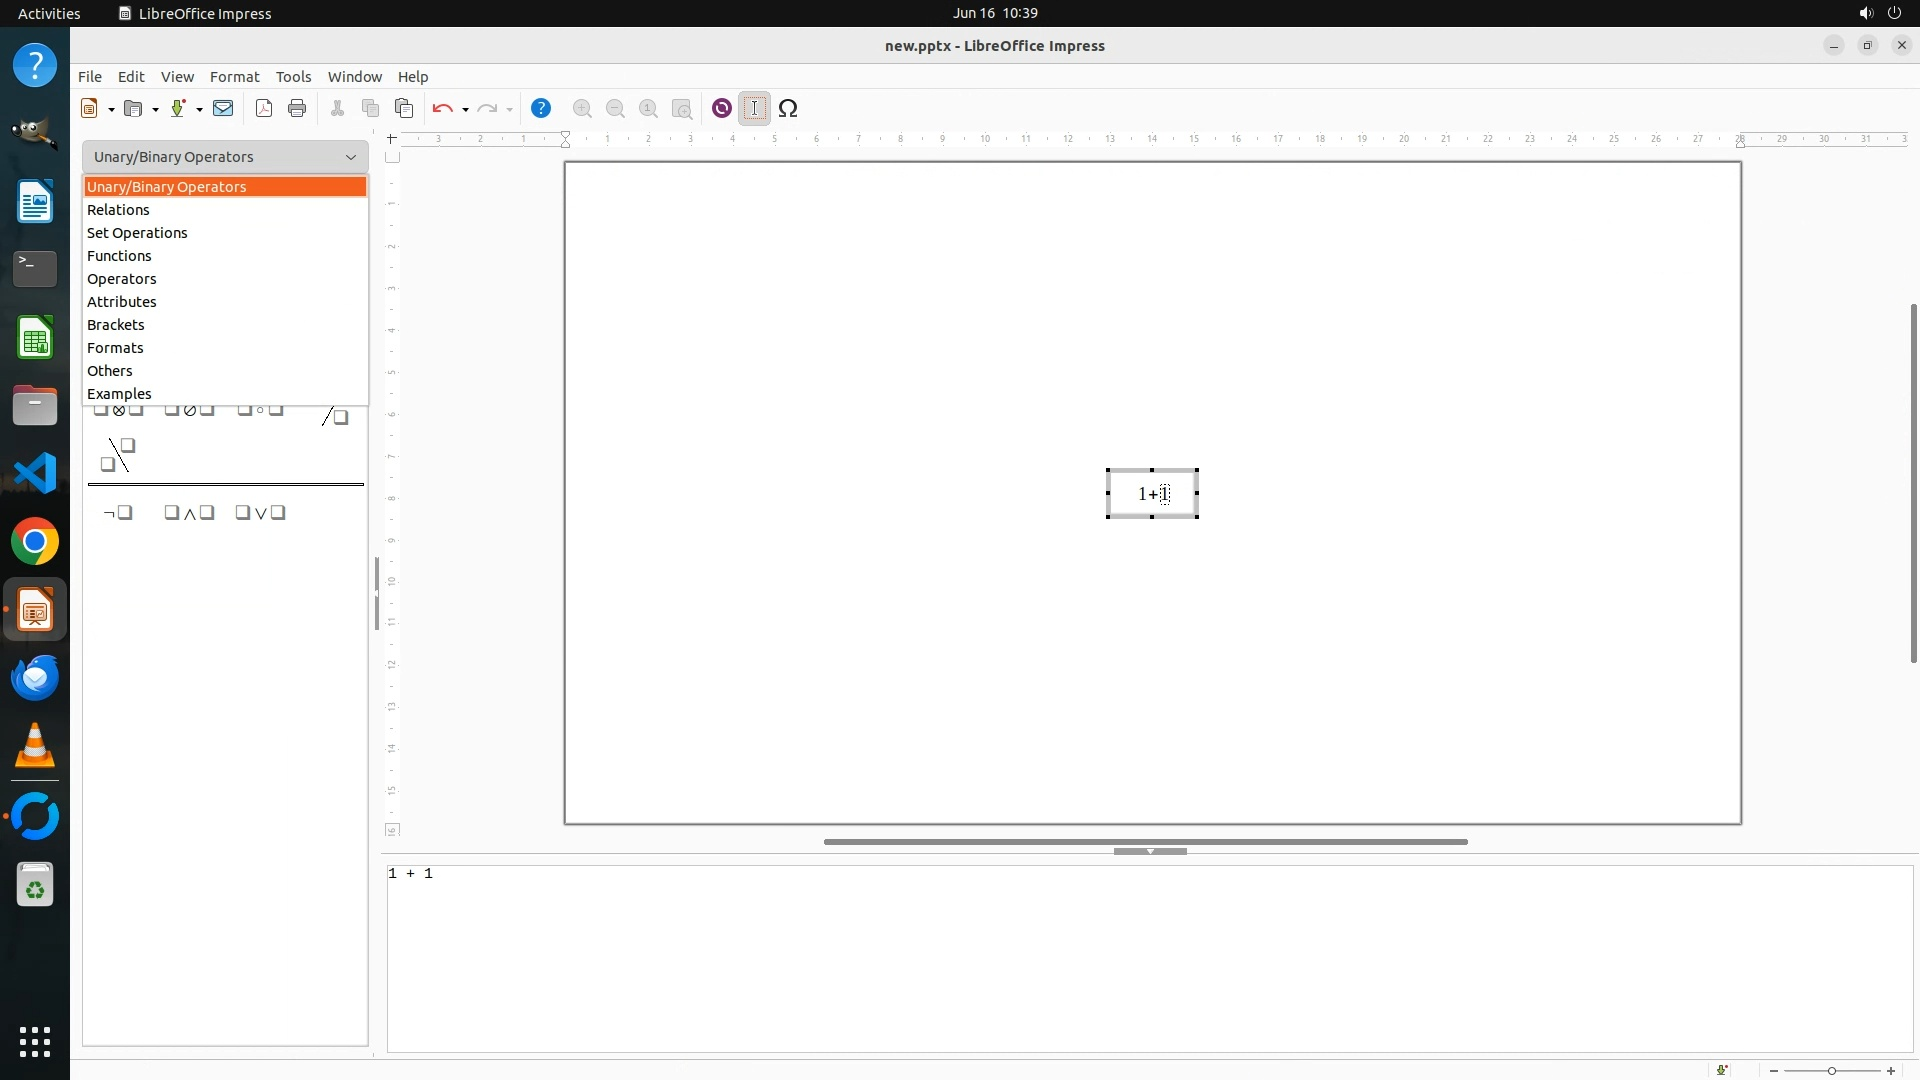Expand the Unary/Binary Operators combo box

point(351,157)
